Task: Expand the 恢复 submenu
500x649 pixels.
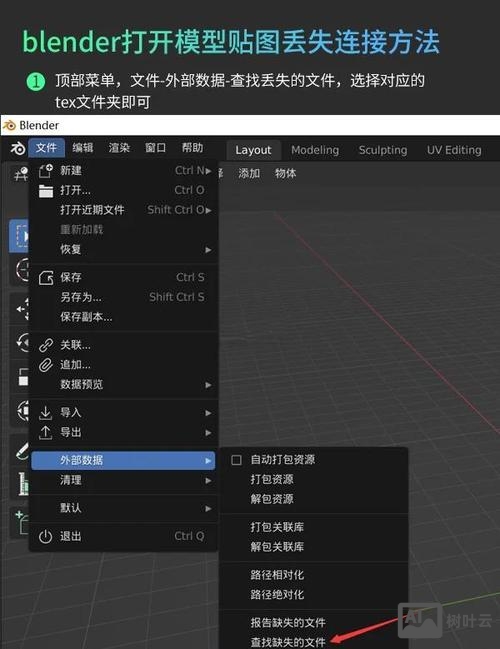Action: [124, 250]
